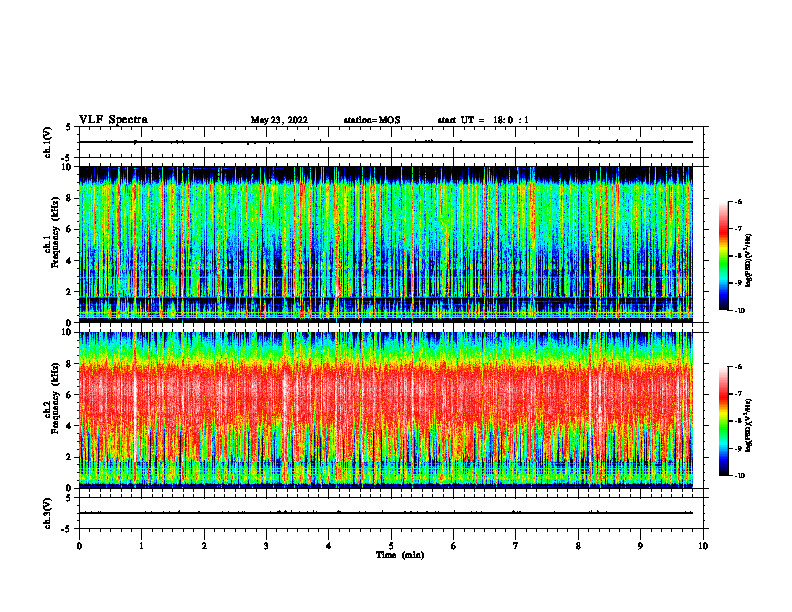Click the "-6" label on ch.1 colorbar

pyautogui.click(x=738, y=201)
